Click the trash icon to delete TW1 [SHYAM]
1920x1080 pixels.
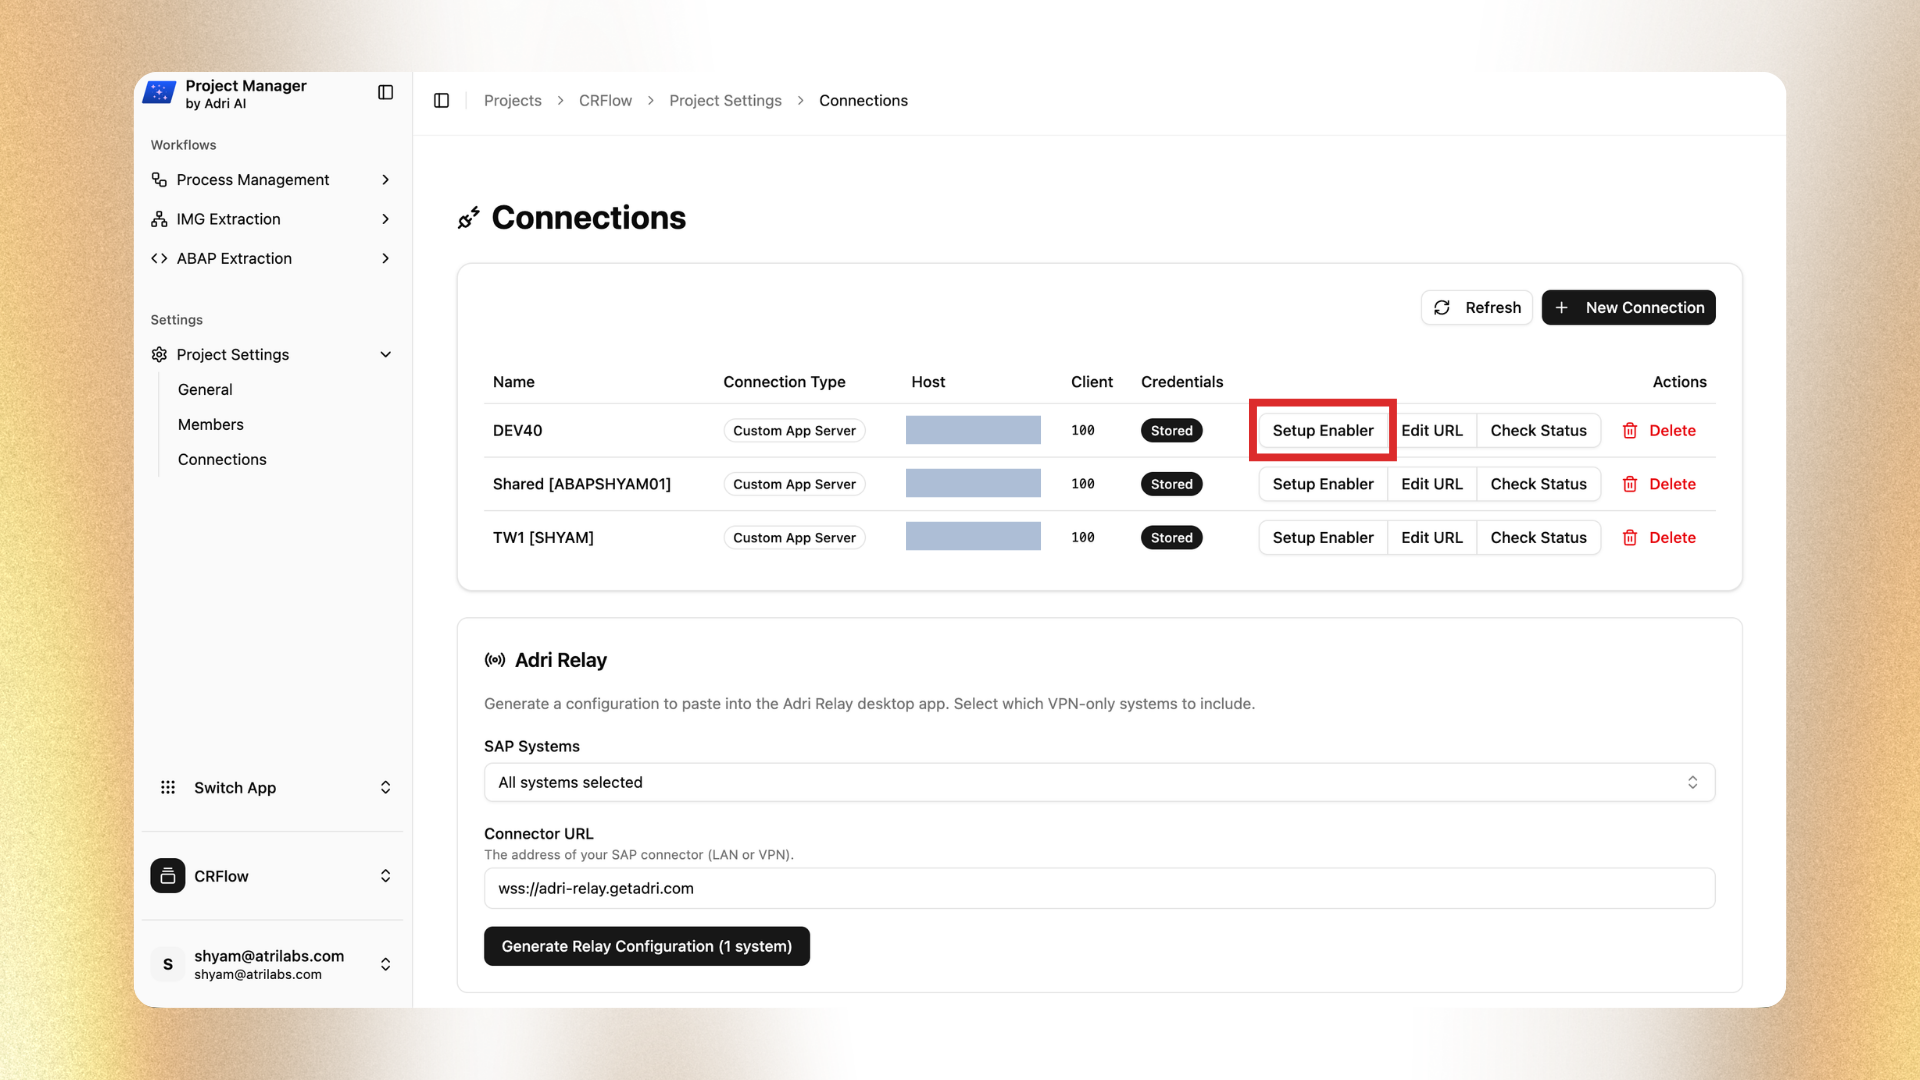[x=1630, y=537]
